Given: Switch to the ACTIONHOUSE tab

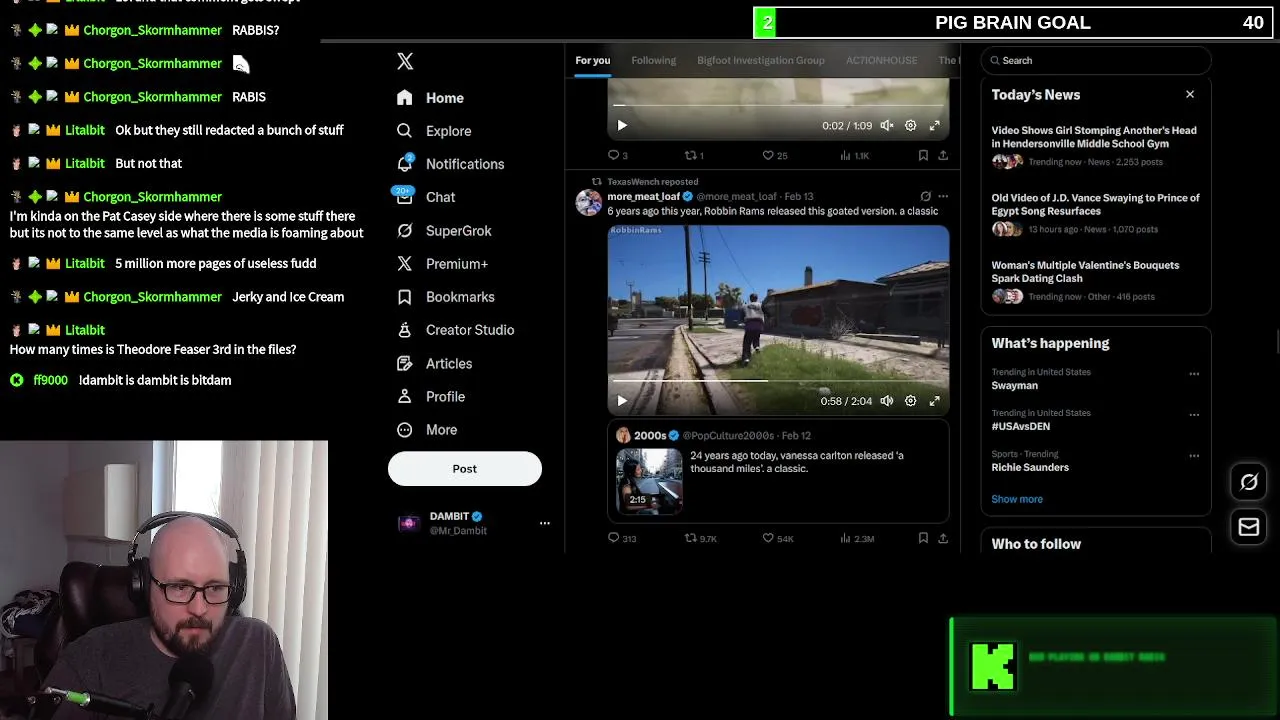Looking at the screenshot, I should [x=881, y=61].
